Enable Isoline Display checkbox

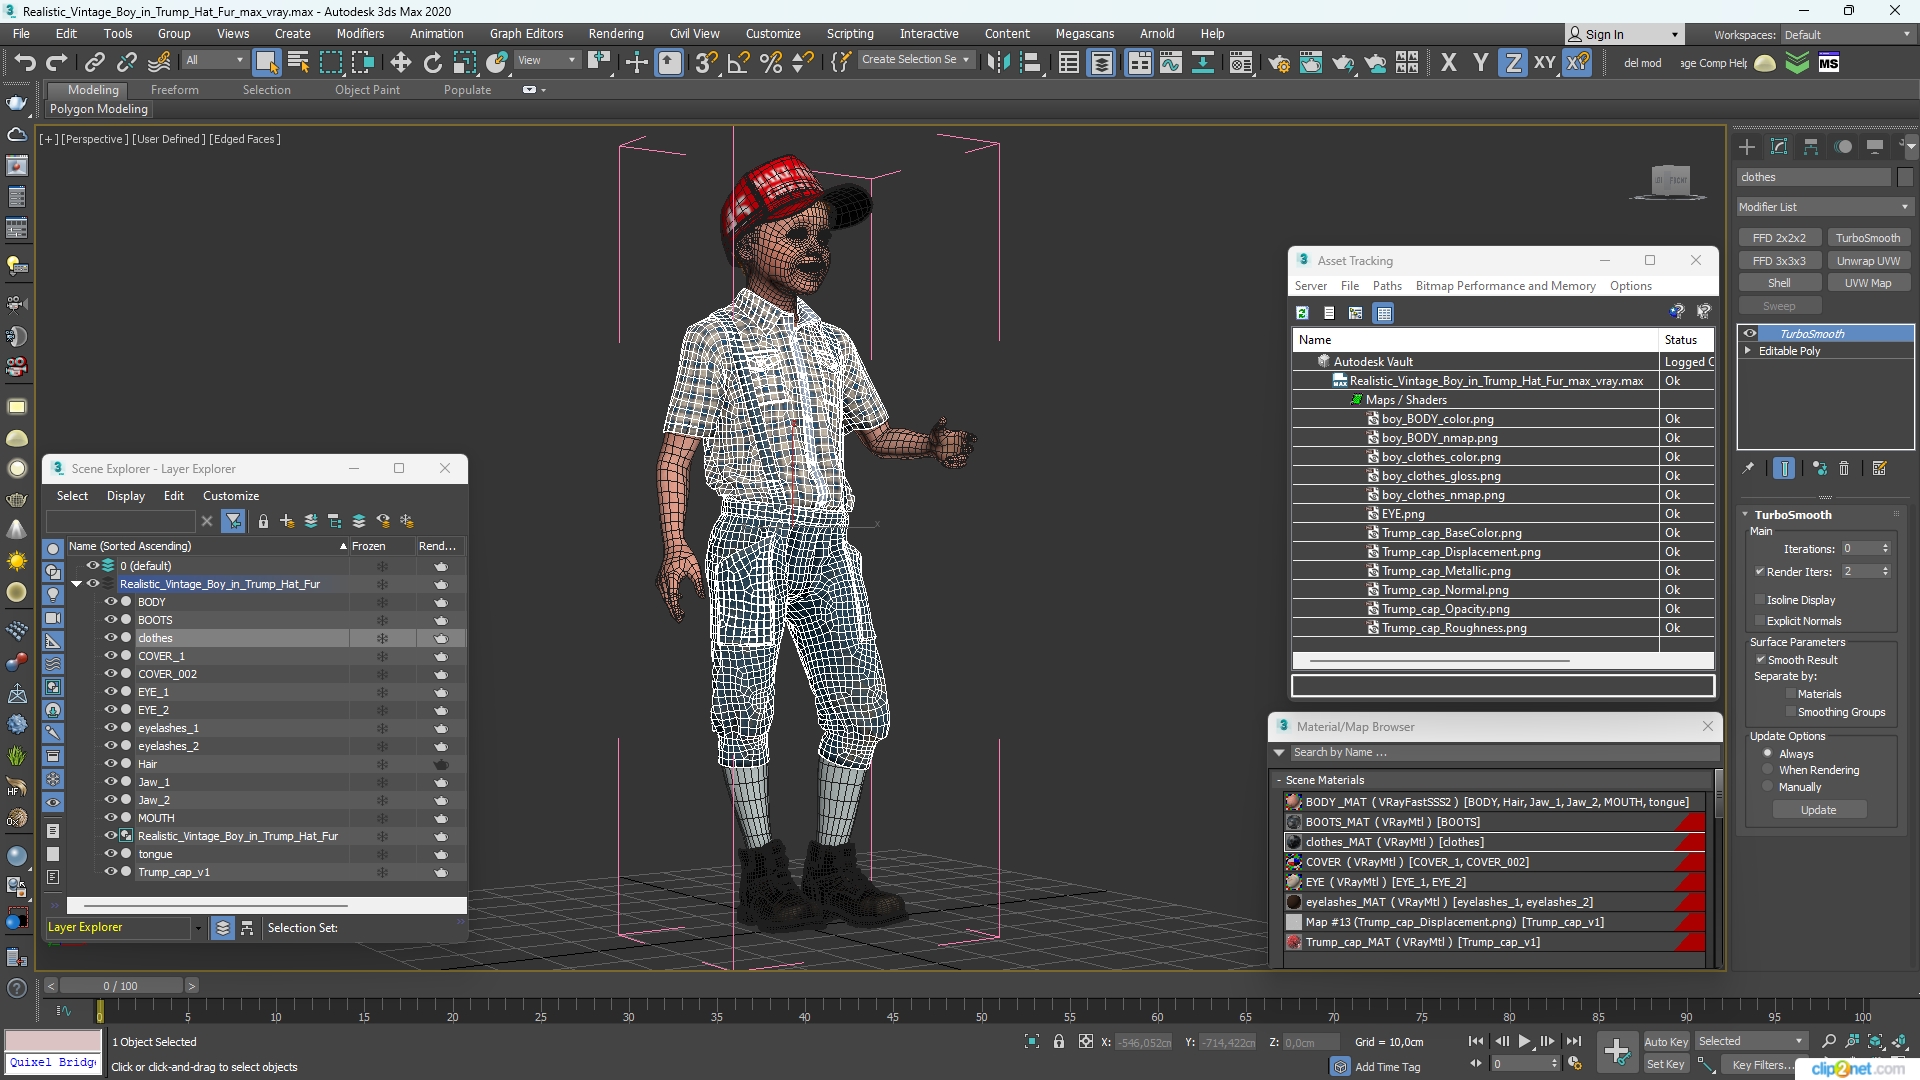[1760, 600]
